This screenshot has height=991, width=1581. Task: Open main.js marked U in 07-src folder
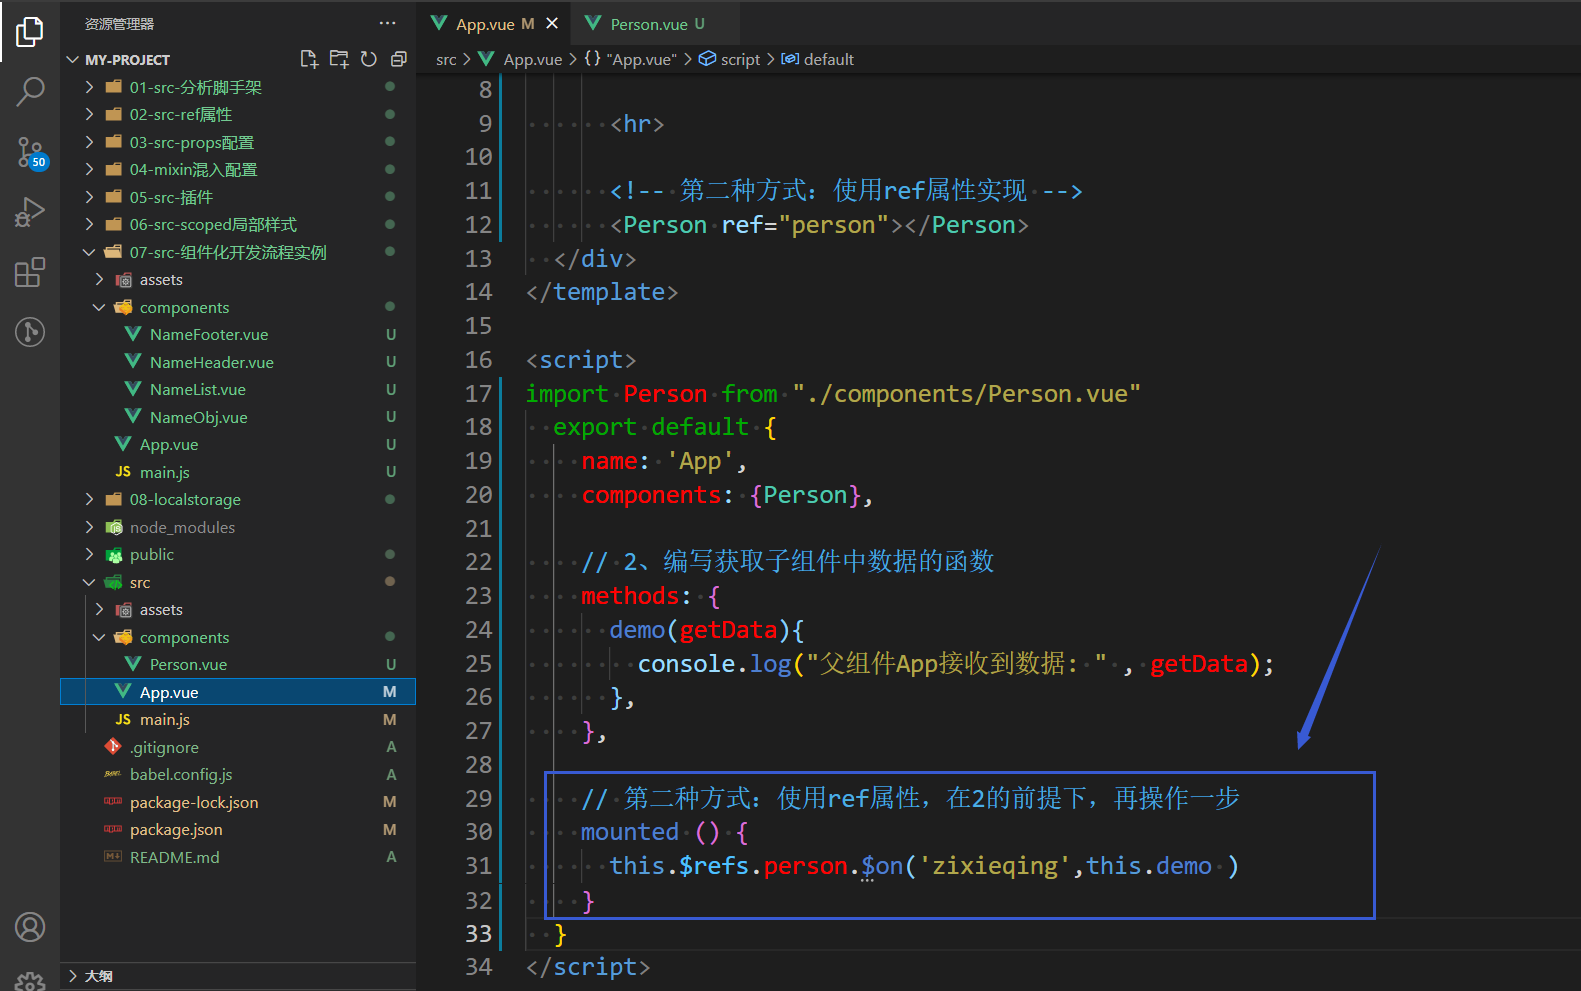238,472
